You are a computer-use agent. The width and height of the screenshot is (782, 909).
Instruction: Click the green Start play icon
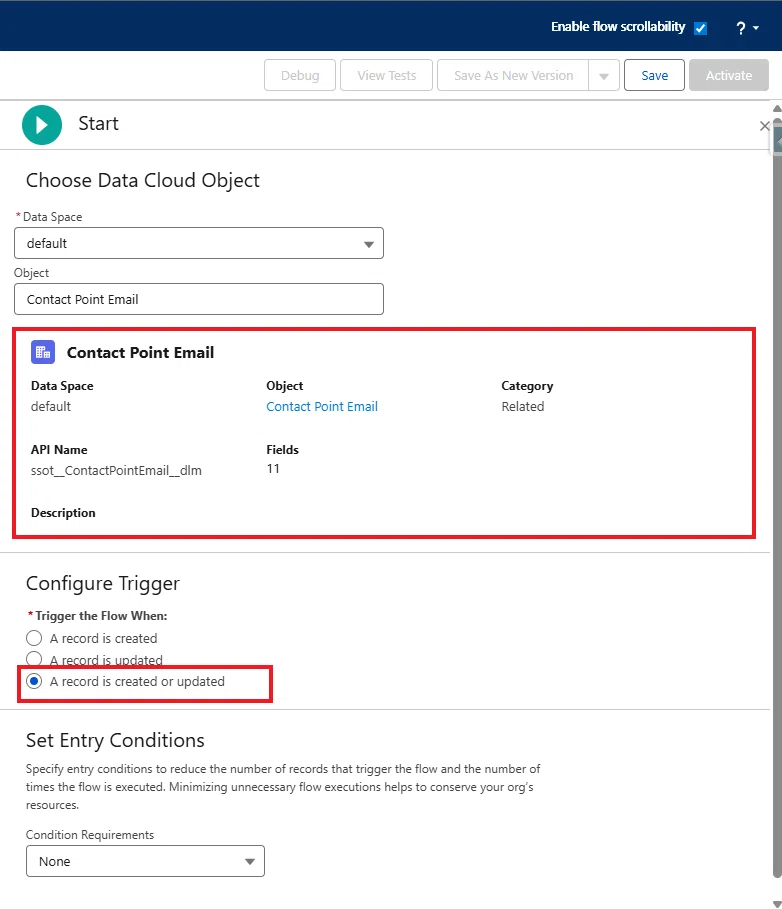point(42,125)
